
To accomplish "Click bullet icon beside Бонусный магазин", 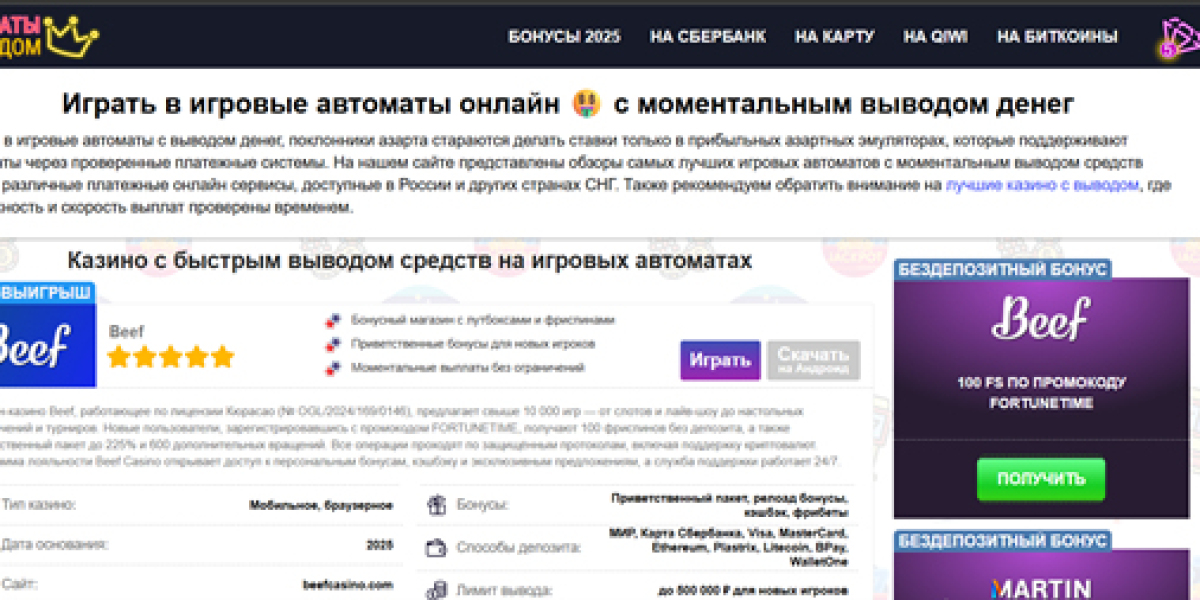I will pyautogui.click(x=334, y=320).
